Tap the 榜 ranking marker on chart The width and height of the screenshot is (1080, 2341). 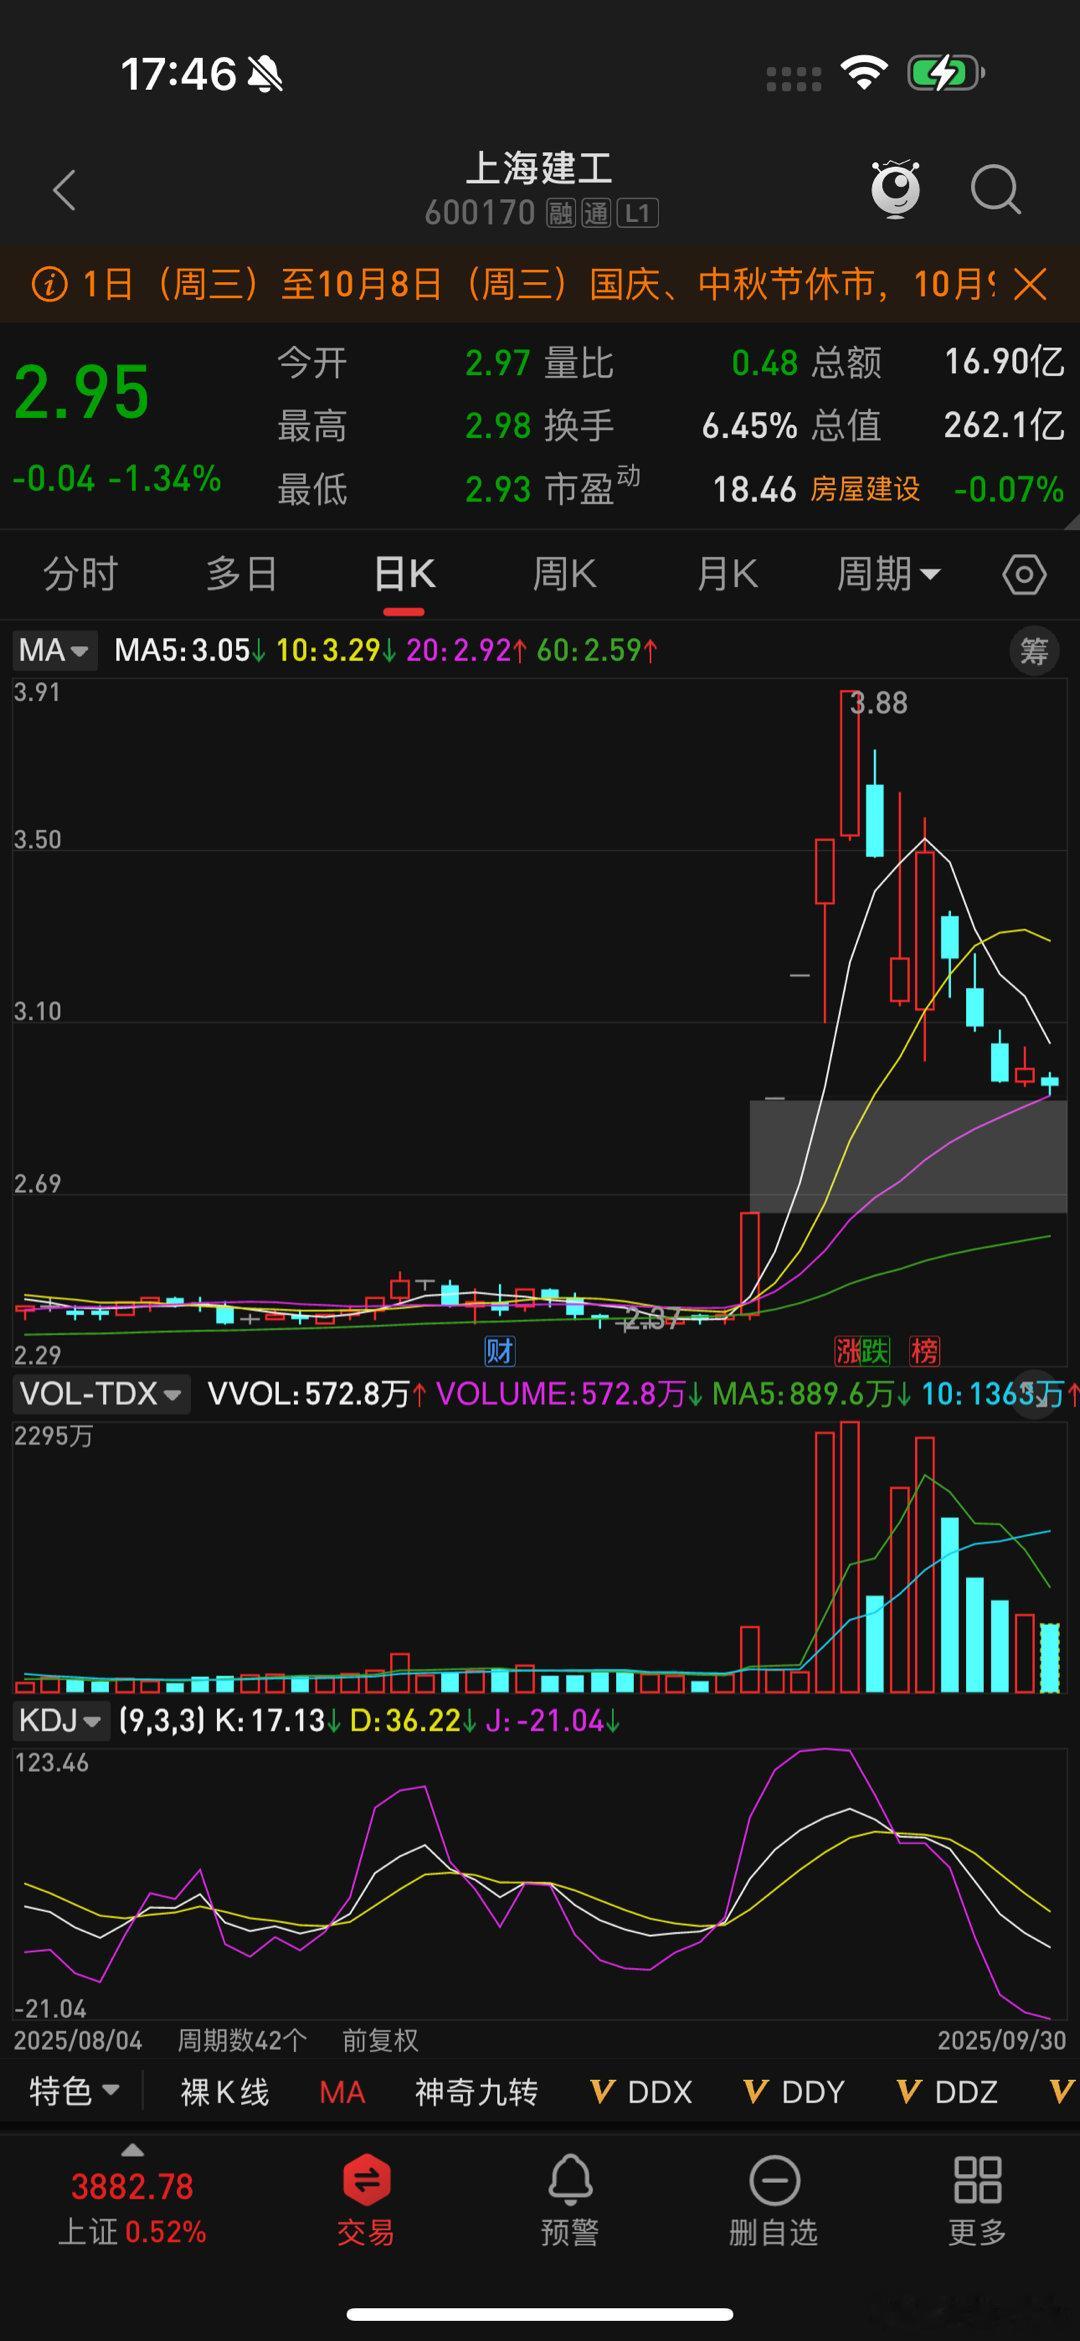coord(924,1351)
